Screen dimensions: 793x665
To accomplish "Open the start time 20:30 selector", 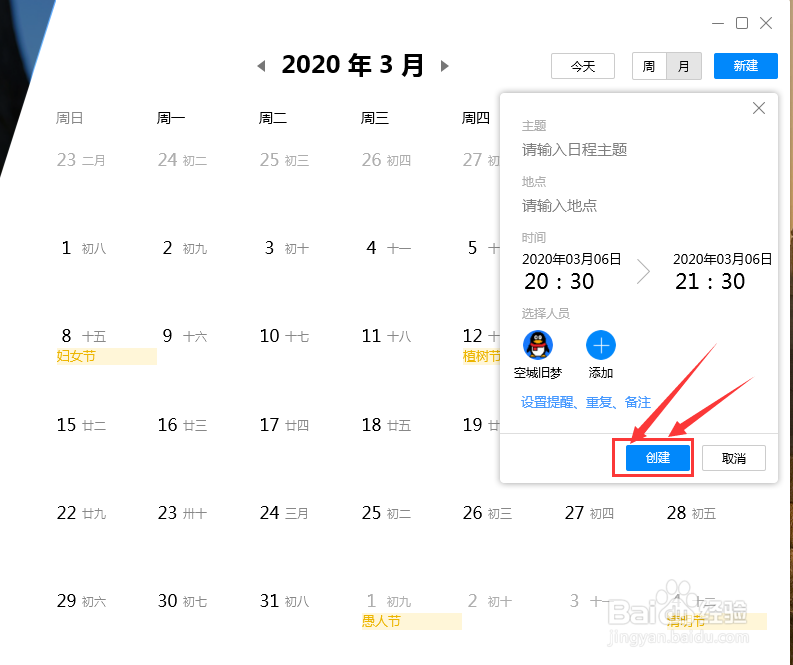I will pos(559,282).
